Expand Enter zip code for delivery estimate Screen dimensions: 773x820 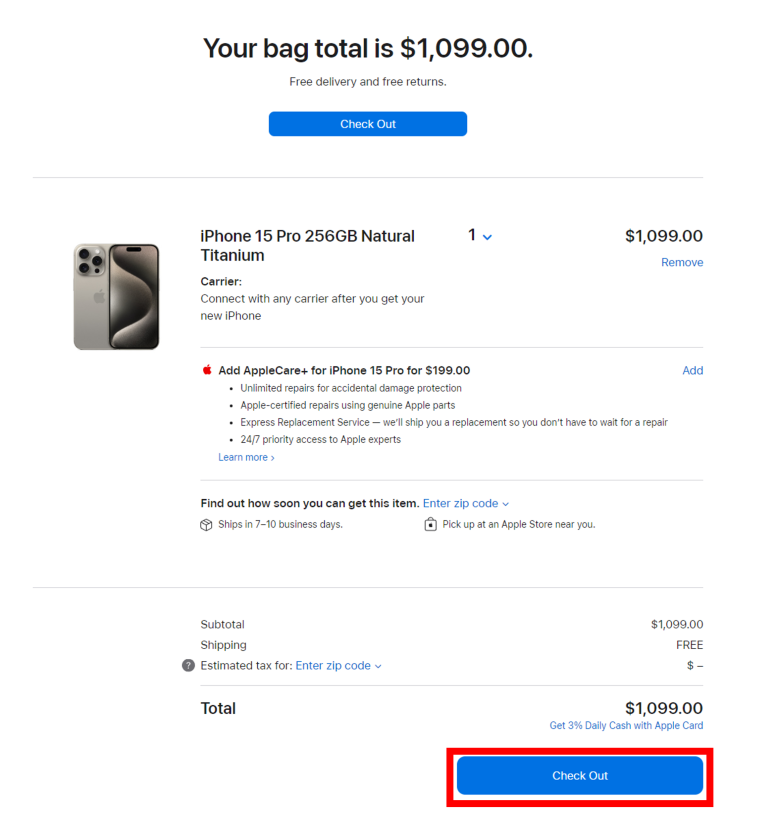(465, 504)
